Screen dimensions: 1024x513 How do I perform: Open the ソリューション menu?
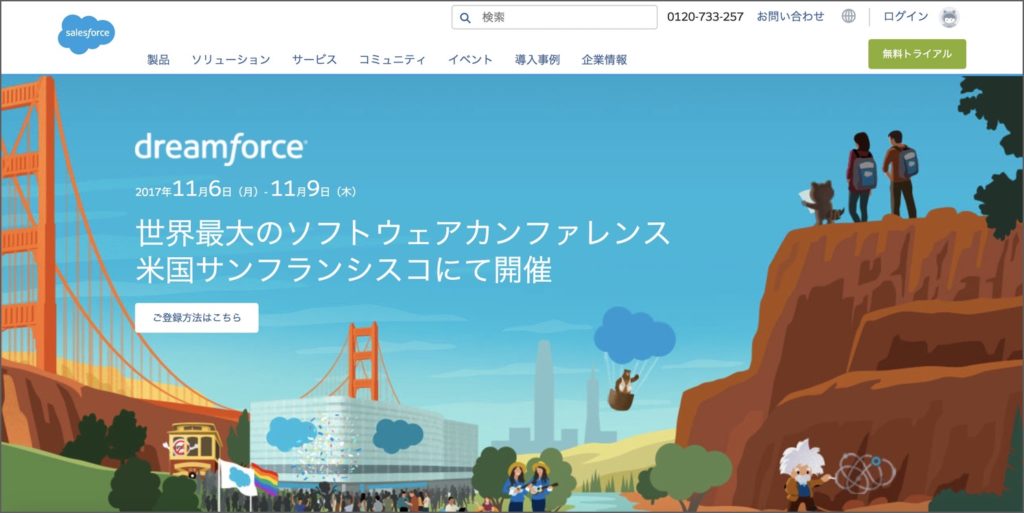coord(231,59)
